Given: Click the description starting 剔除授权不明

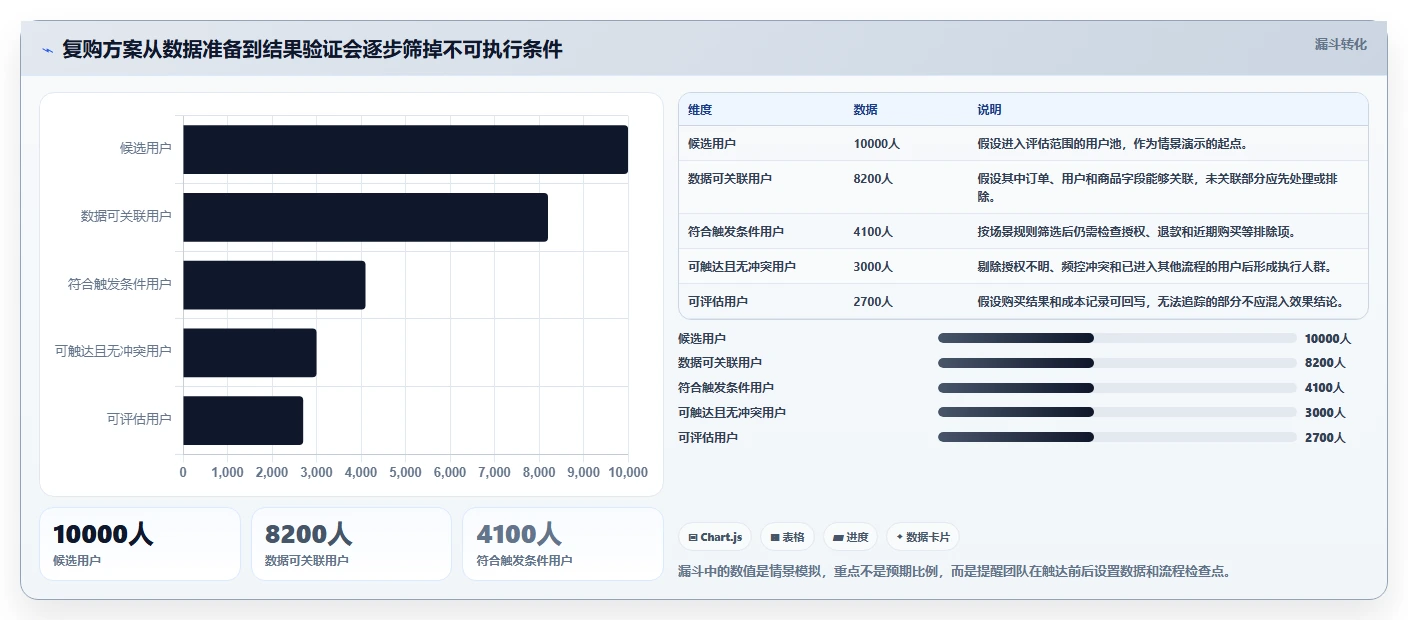Looking at the screenshot, I should coord(1155,267).
